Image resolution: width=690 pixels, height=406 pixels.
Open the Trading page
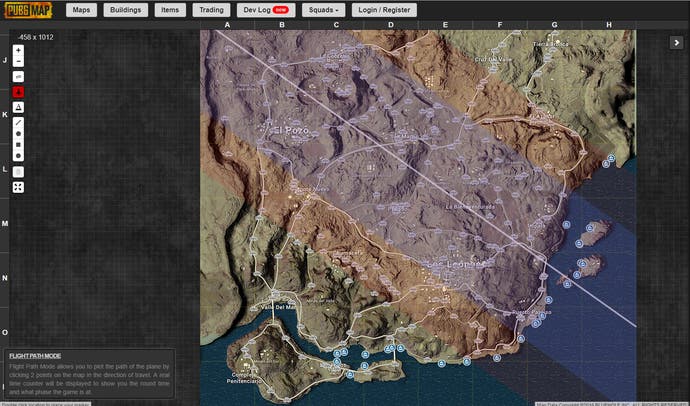pyautogui.click(x=211, y=10)
